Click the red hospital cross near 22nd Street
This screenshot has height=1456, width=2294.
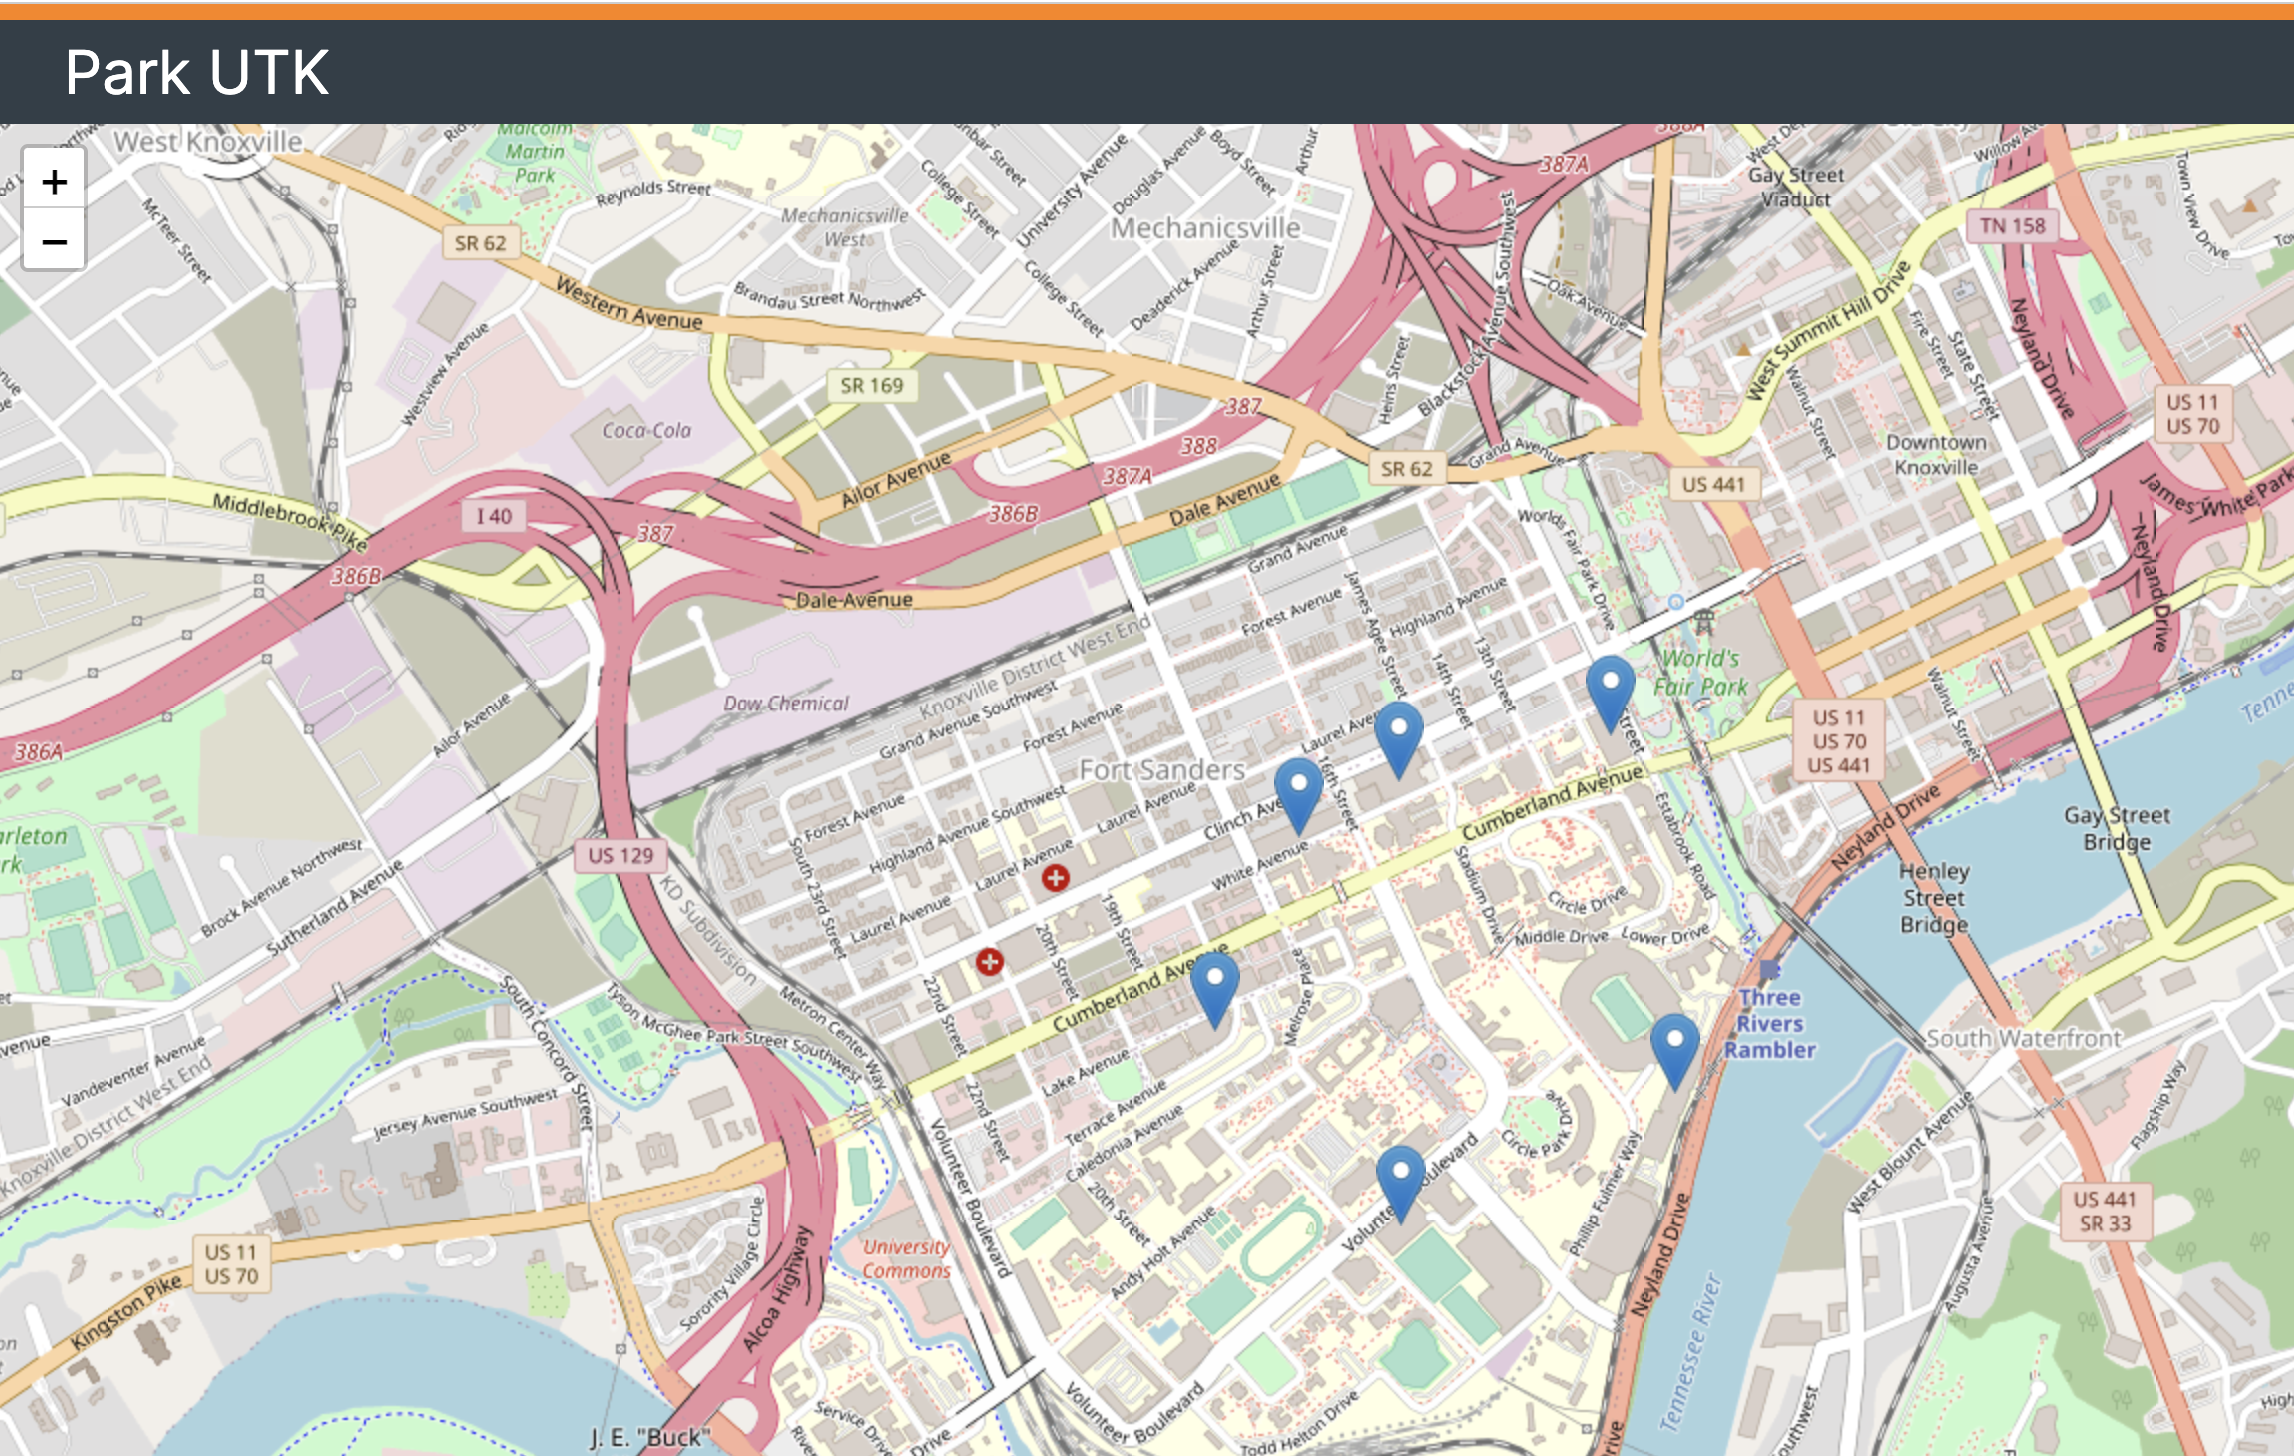(x=989, y=962)
